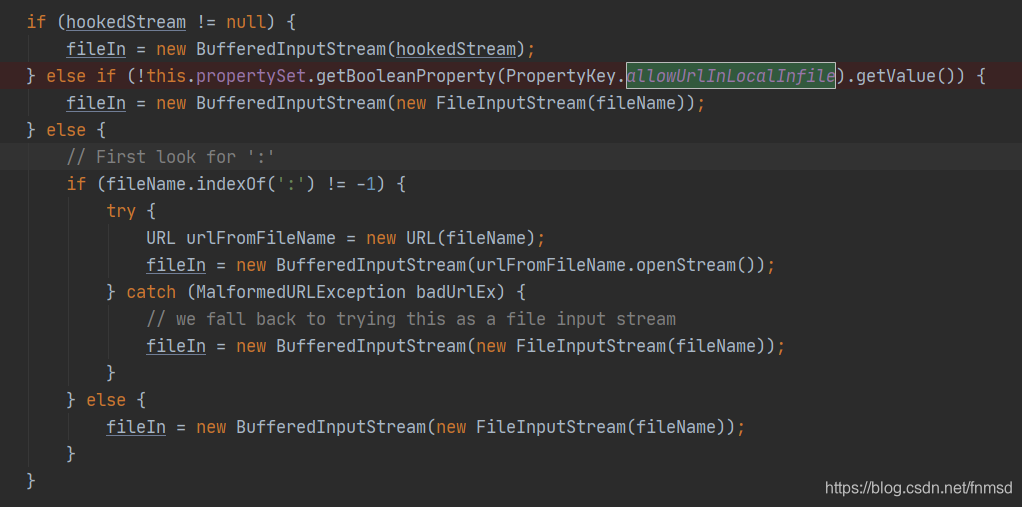This screenshot has height=507, width=1022.
Task: Click fileIn on the urlFromFileName.openStream line
Action: 177,265
